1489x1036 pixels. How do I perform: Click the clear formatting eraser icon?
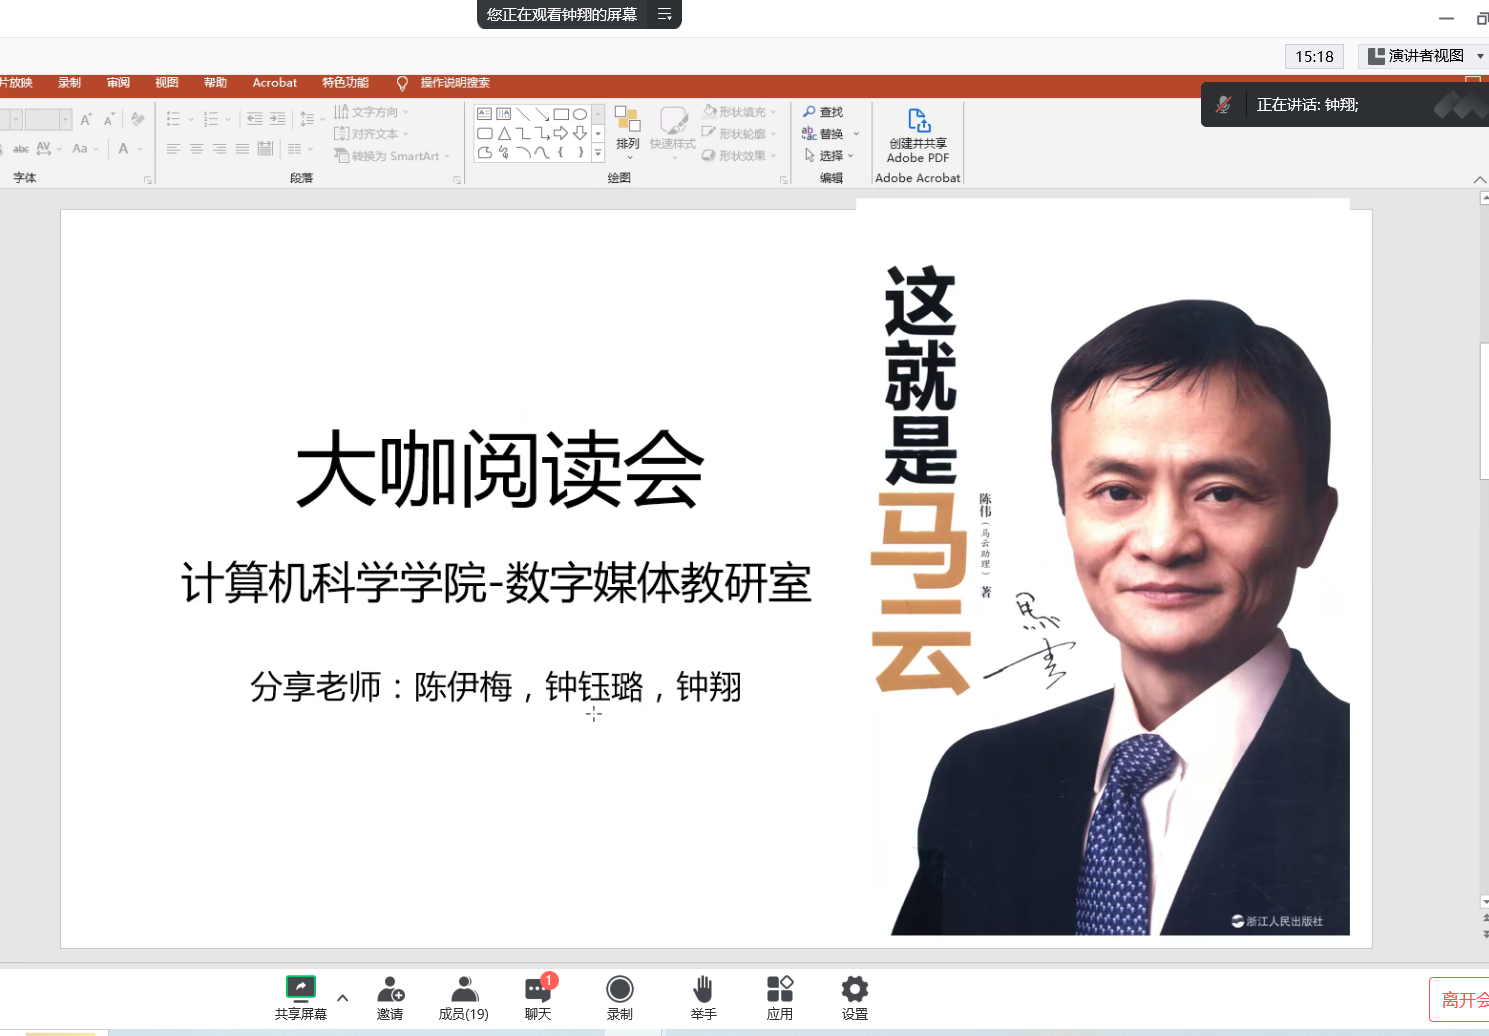[138, 120]
